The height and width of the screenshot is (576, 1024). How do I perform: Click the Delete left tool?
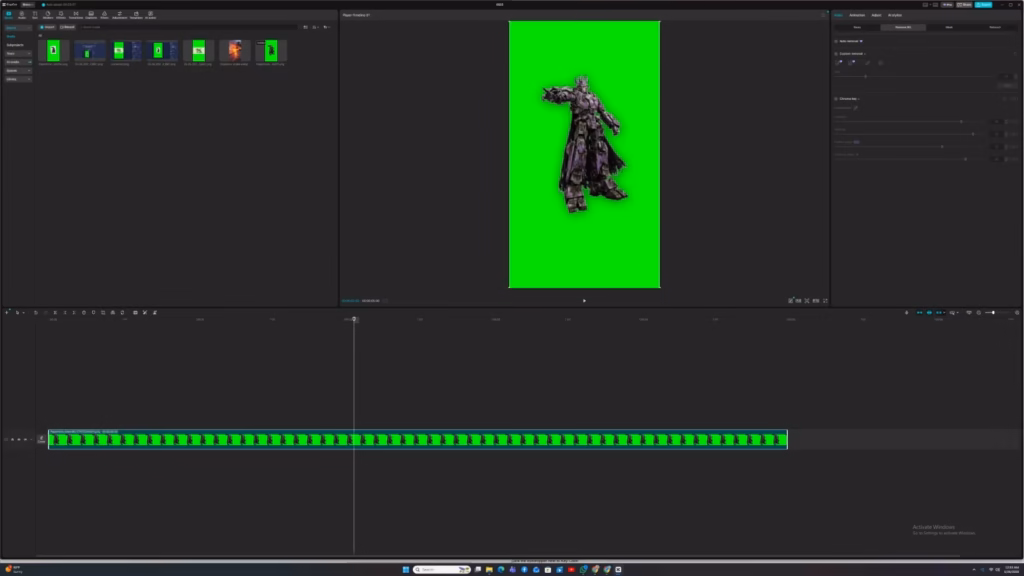point(65,313)
